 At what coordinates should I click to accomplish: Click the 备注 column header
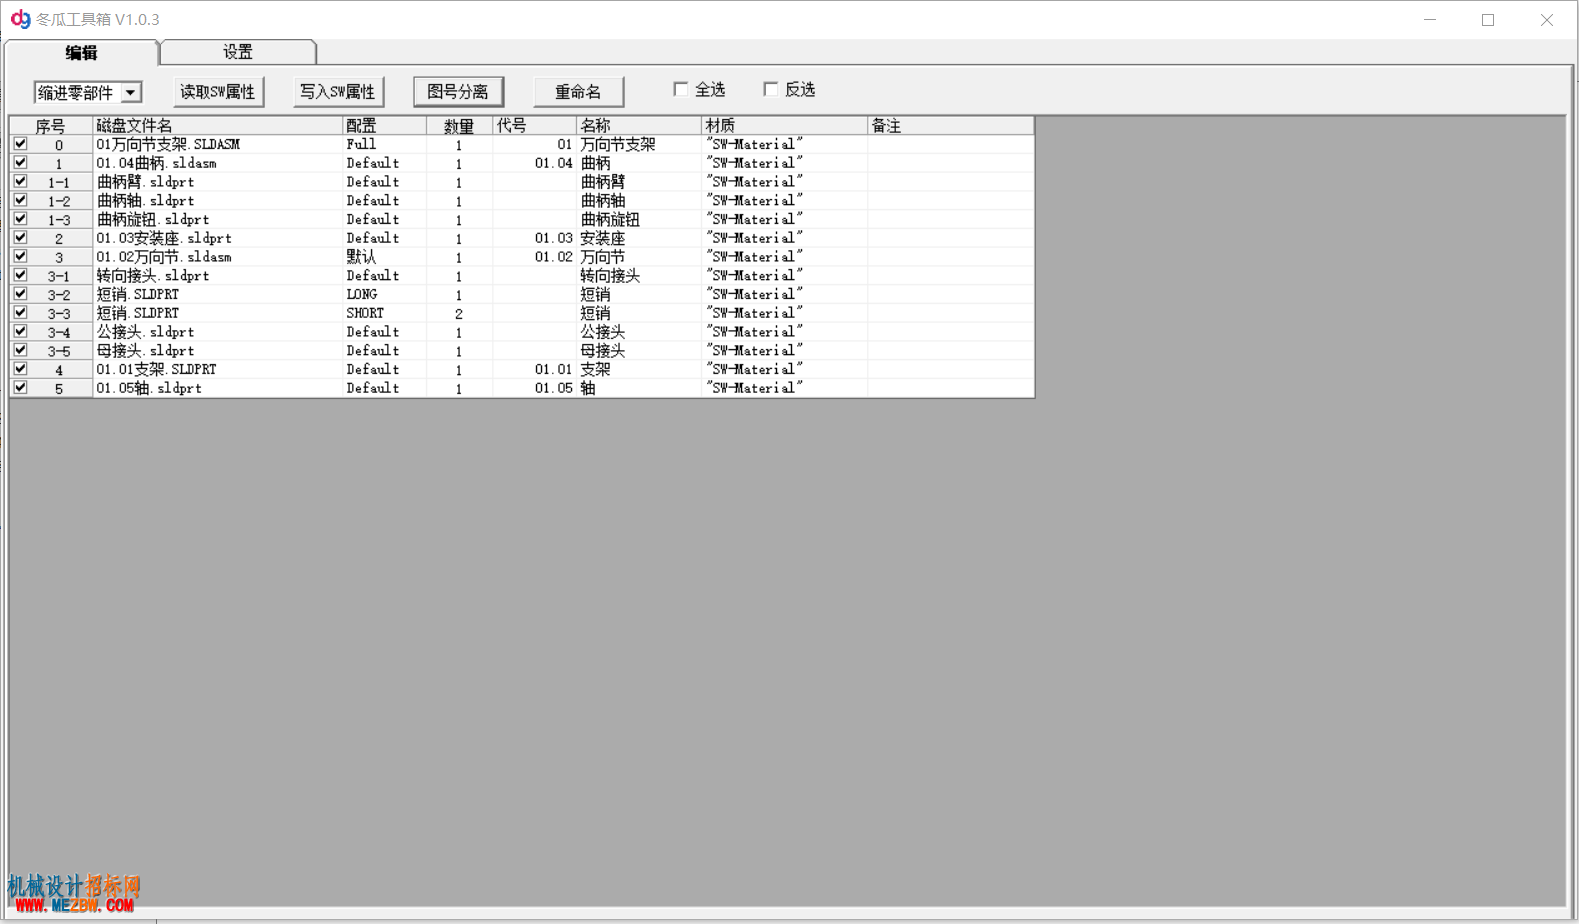951,126
